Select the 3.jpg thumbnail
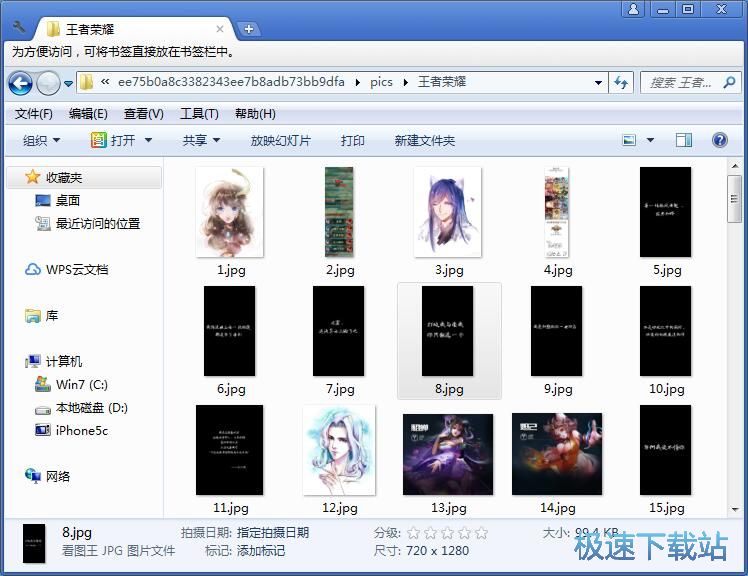748x576 pixels. 448,212
